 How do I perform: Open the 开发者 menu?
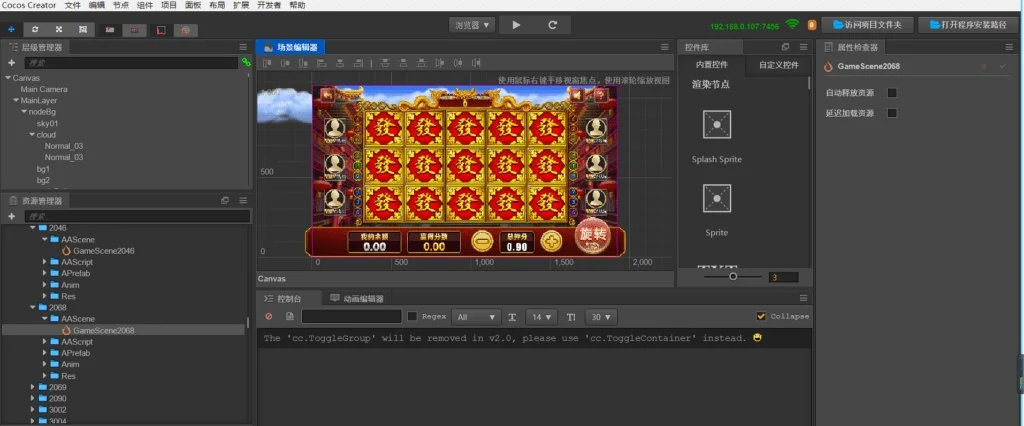tap(269, 5)
